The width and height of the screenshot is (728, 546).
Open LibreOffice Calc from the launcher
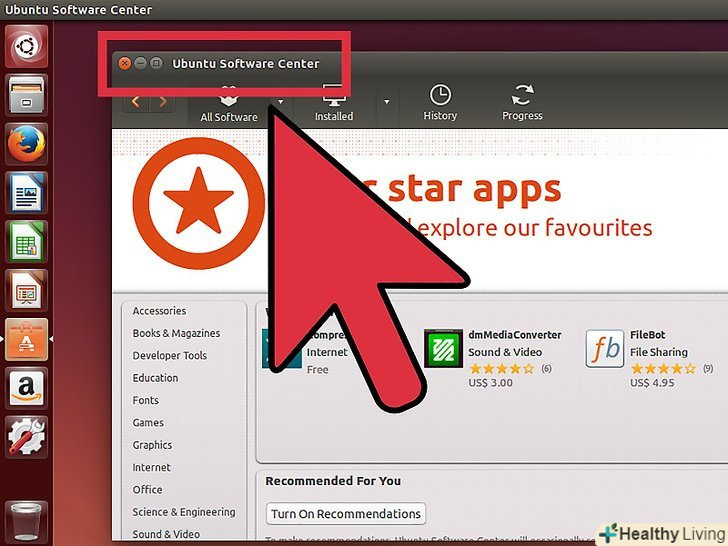(26, 241)
